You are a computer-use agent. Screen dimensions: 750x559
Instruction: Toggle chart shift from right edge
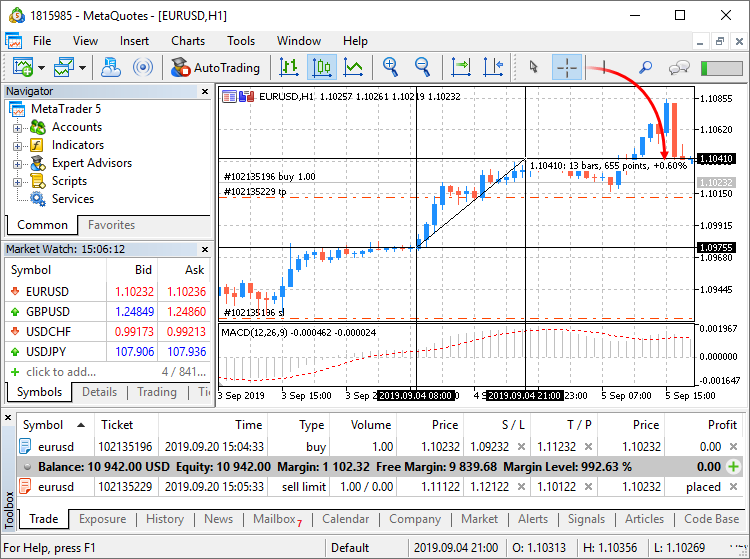pyautogui.click(x=492, y=67)
